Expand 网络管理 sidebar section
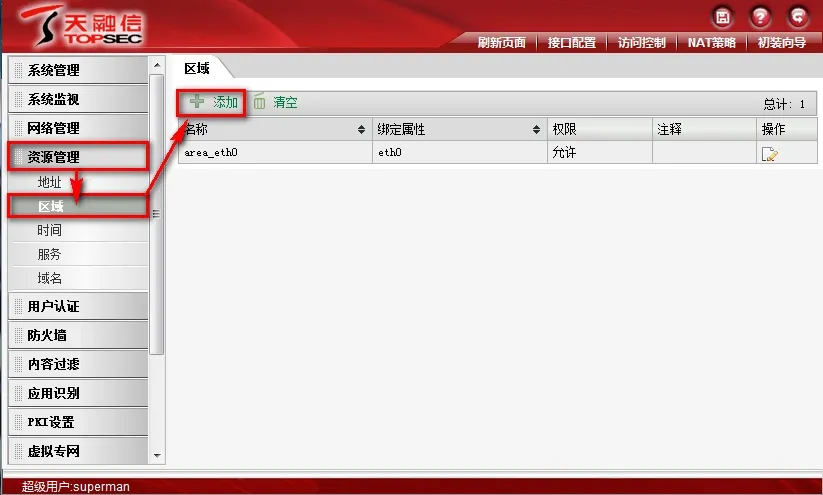The height and width of the screenshot is (495, 823). 78,128
